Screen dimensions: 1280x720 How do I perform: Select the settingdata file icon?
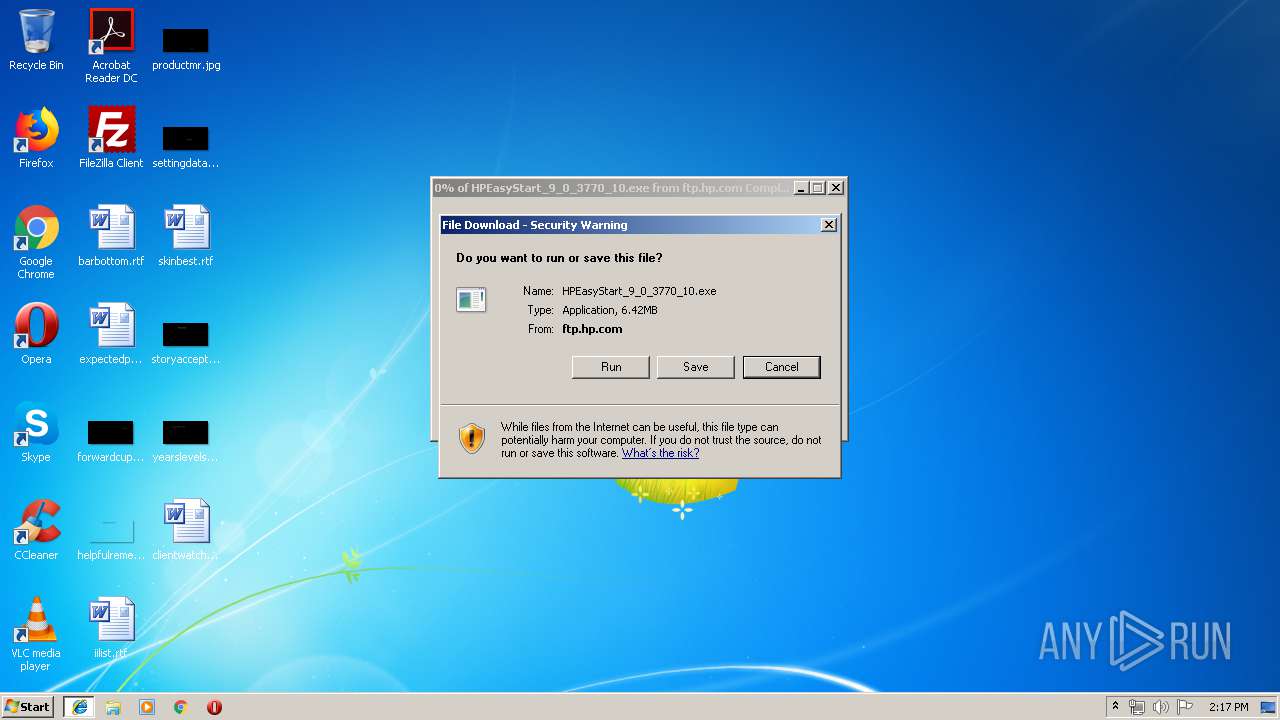tap(186, 147)
